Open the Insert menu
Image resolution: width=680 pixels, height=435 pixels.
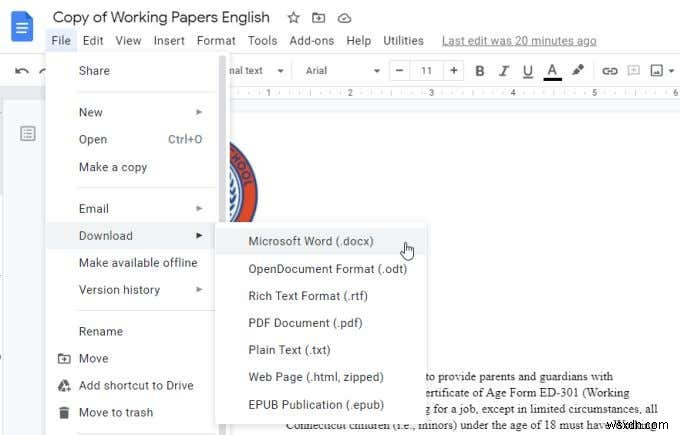(x=169, y=41)
